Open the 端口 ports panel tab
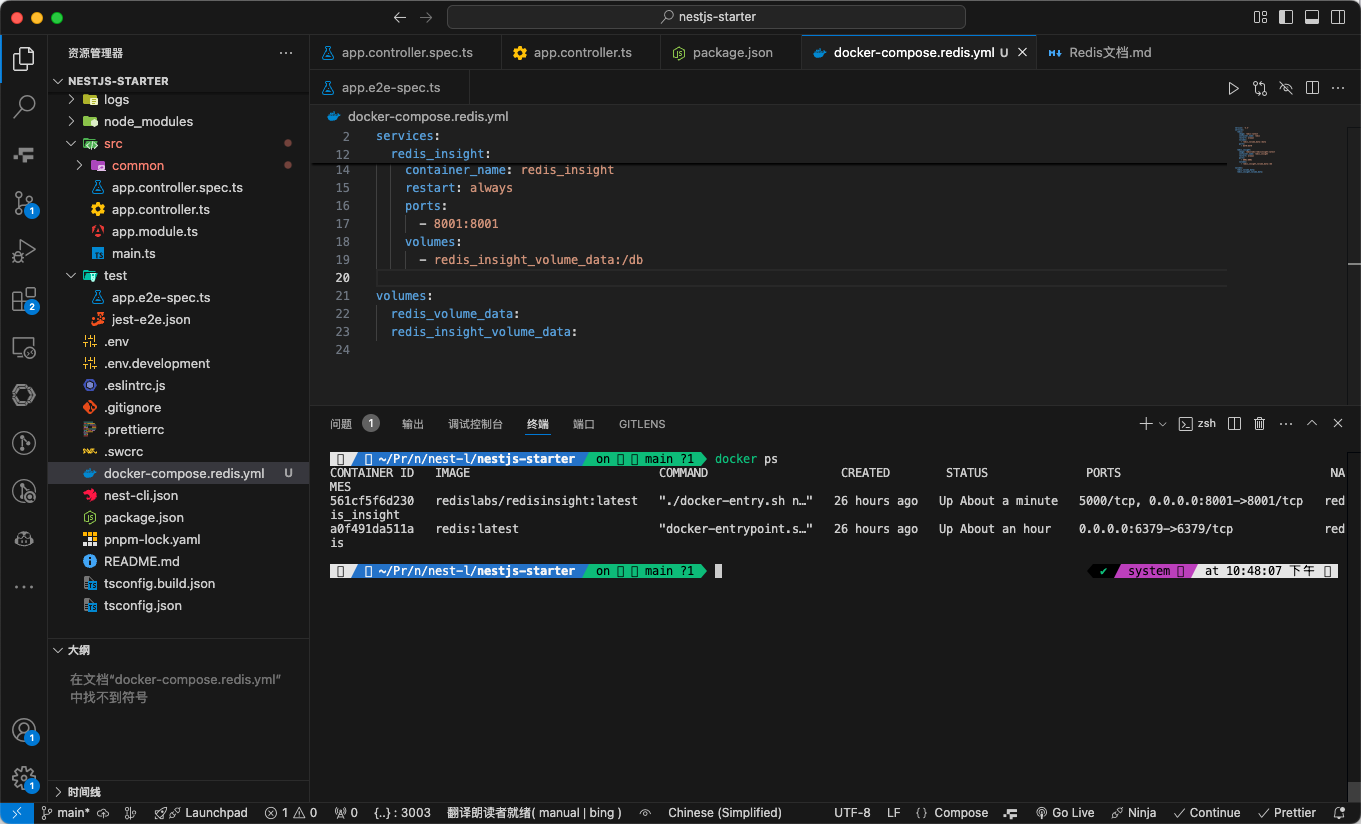This screenshot has height=824, width=1361. pyautogui.click(x=584, y=424)
